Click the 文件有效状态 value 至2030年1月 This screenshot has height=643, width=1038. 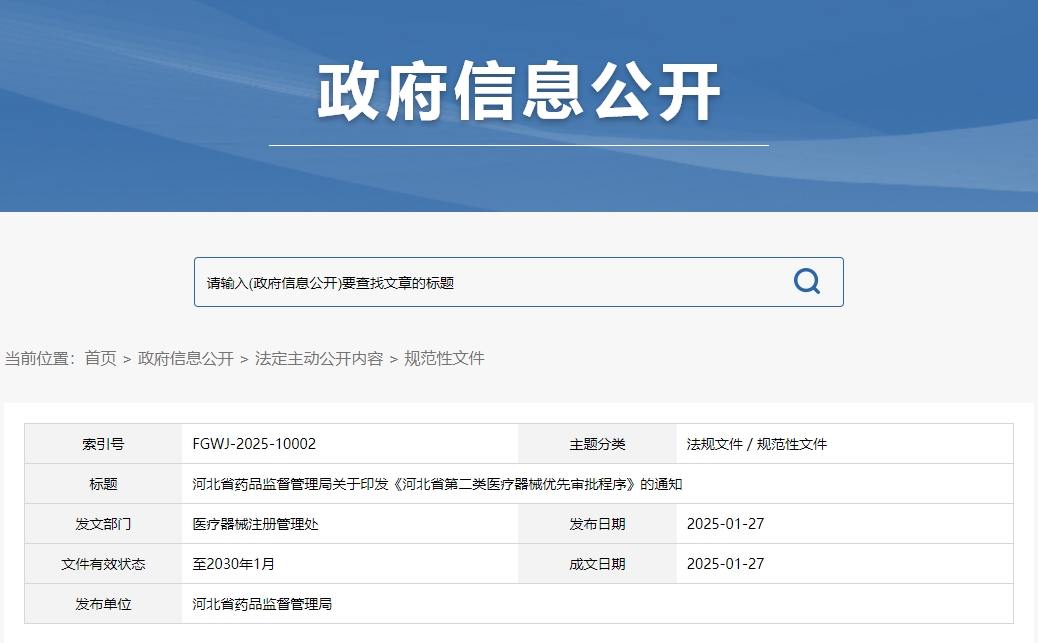coord(232,563)
